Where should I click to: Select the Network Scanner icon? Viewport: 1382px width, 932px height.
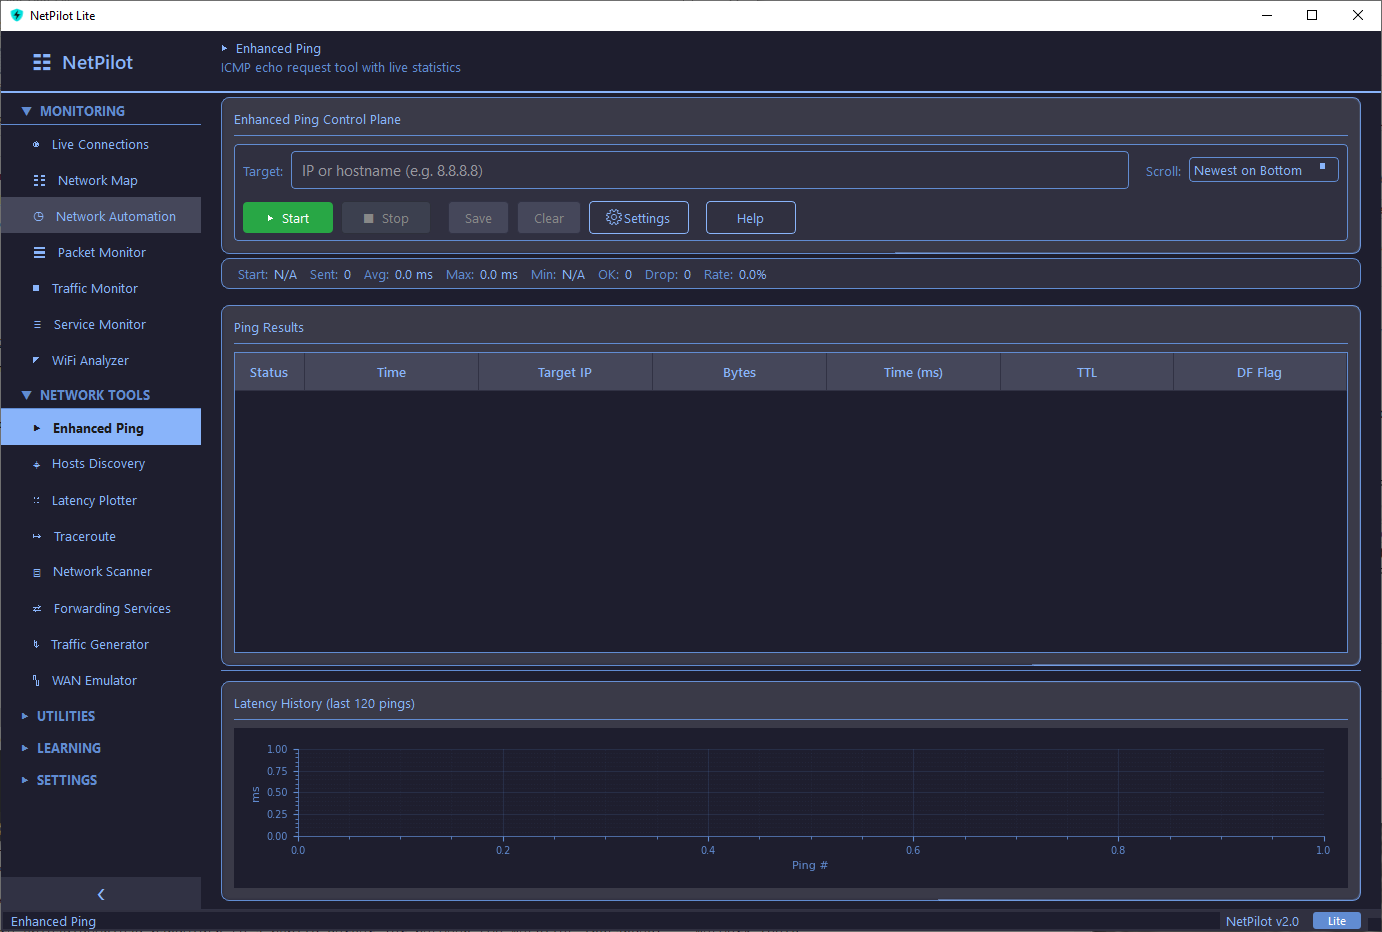[38, 571]
